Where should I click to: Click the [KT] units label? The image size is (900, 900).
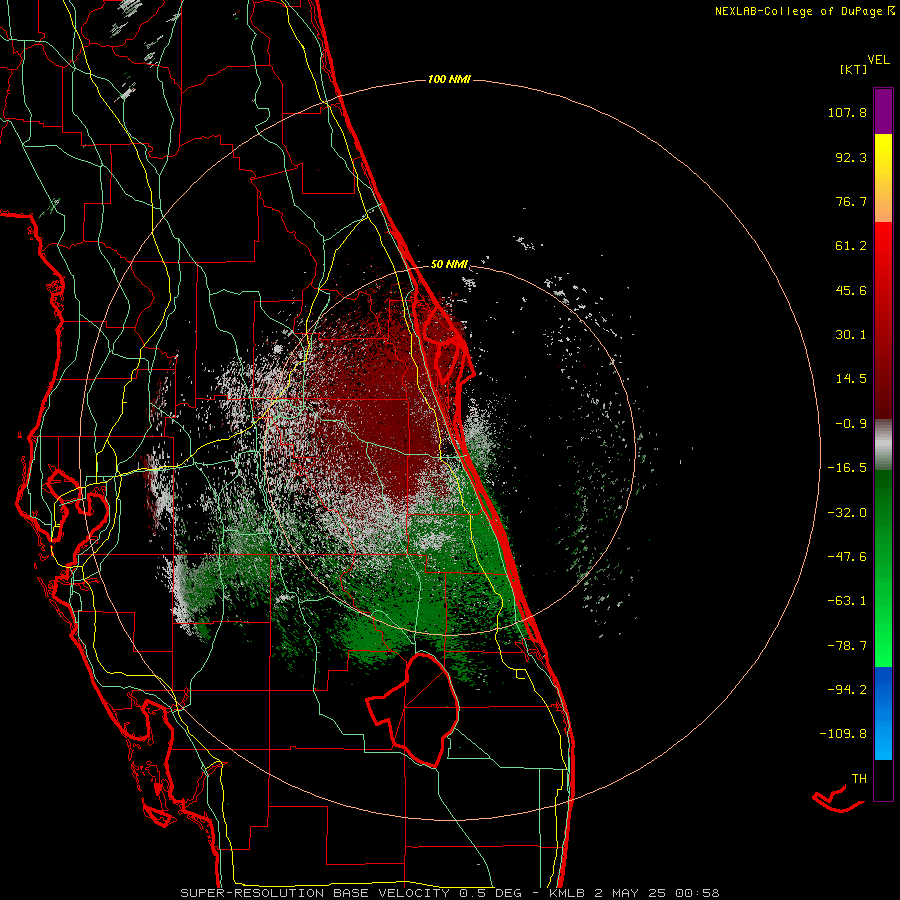[x=853, y=69]
